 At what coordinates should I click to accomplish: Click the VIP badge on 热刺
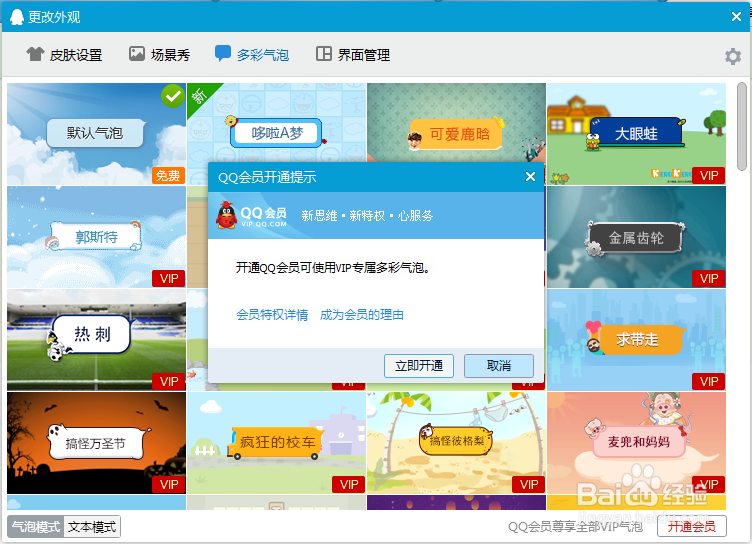[x=169, y=382]
